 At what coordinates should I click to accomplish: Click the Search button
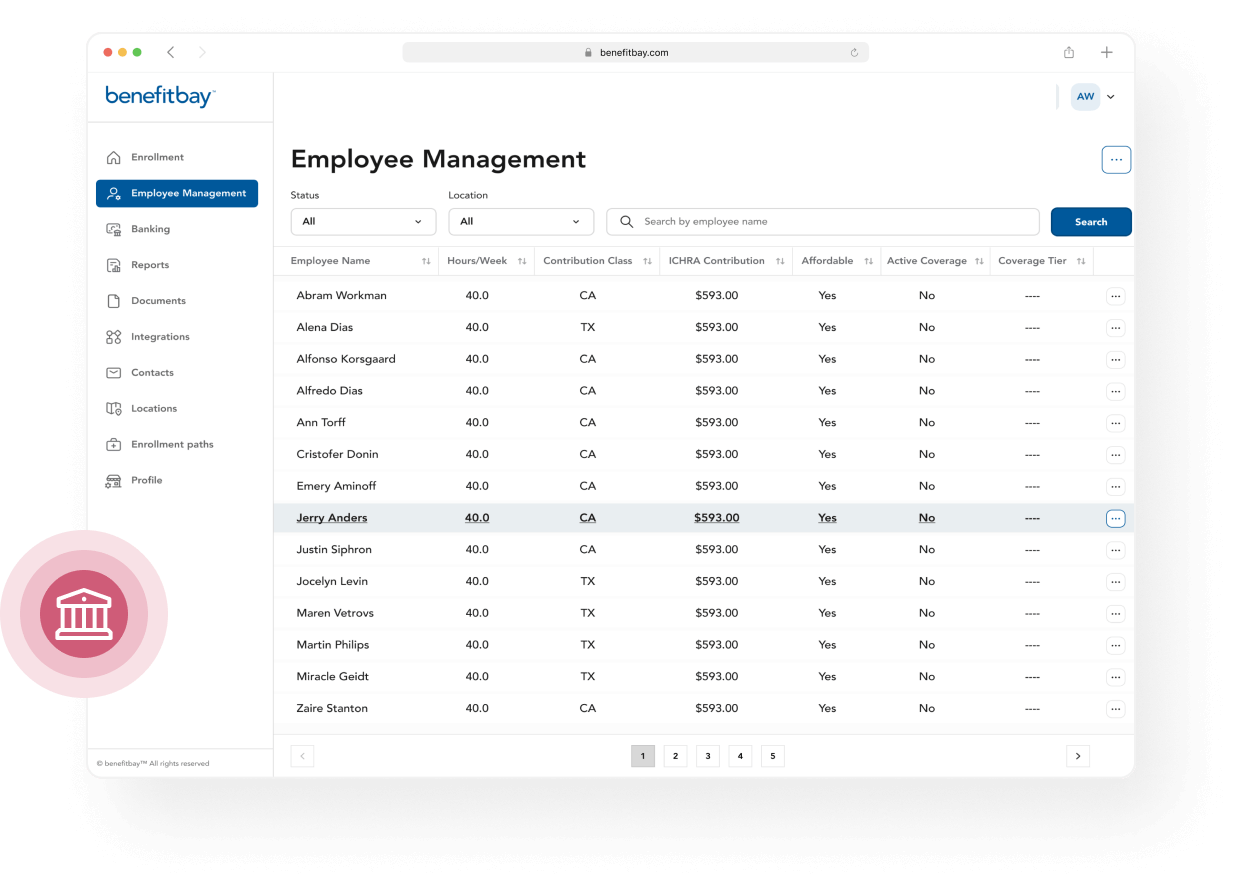coord(1091,222)
